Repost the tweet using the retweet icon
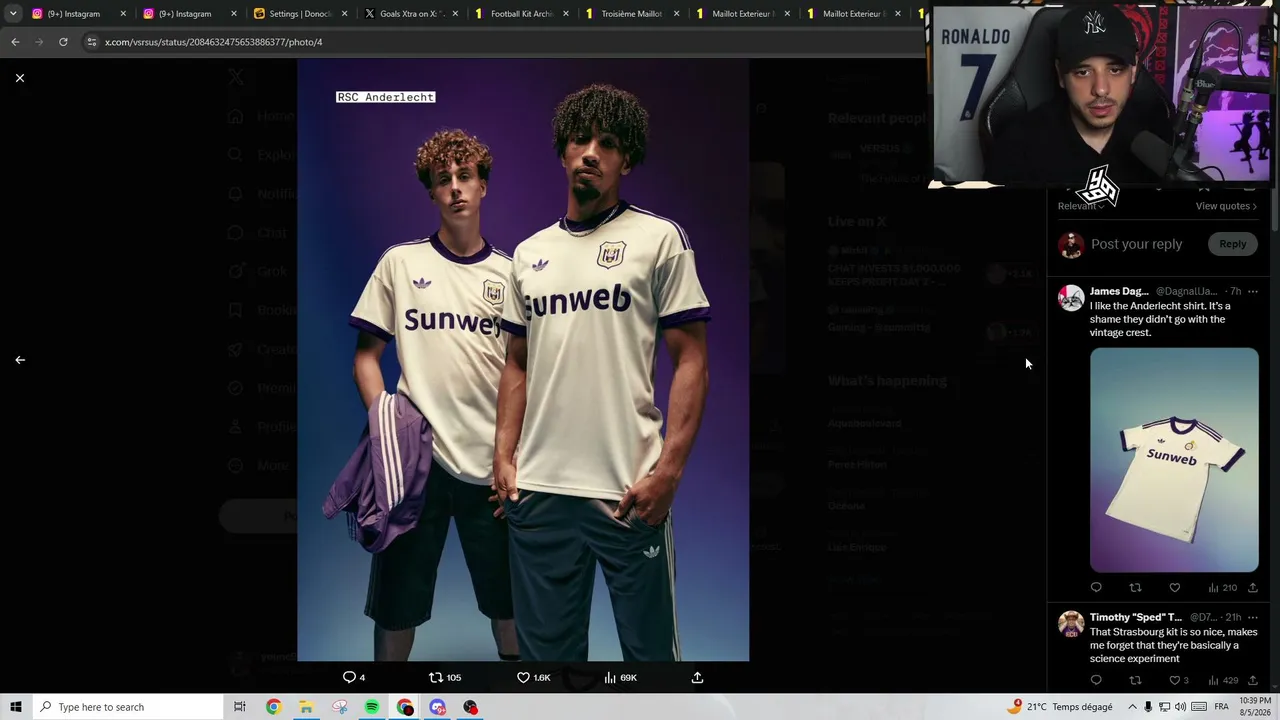Viewport: 1280px width, 720px height. pos(436,677)
